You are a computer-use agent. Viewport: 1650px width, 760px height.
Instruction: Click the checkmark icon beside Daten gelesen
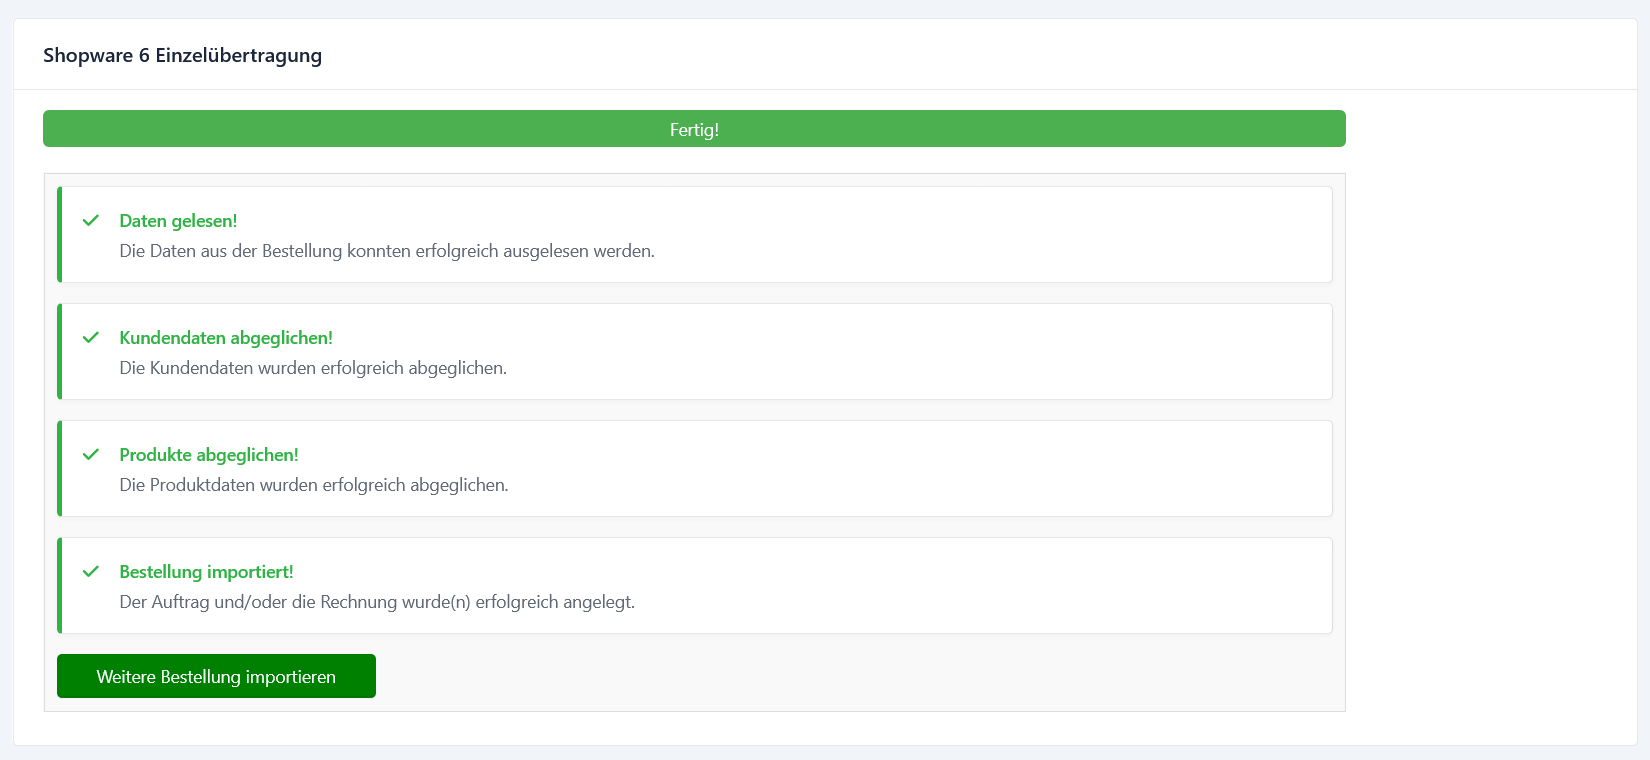coord(91,220)
